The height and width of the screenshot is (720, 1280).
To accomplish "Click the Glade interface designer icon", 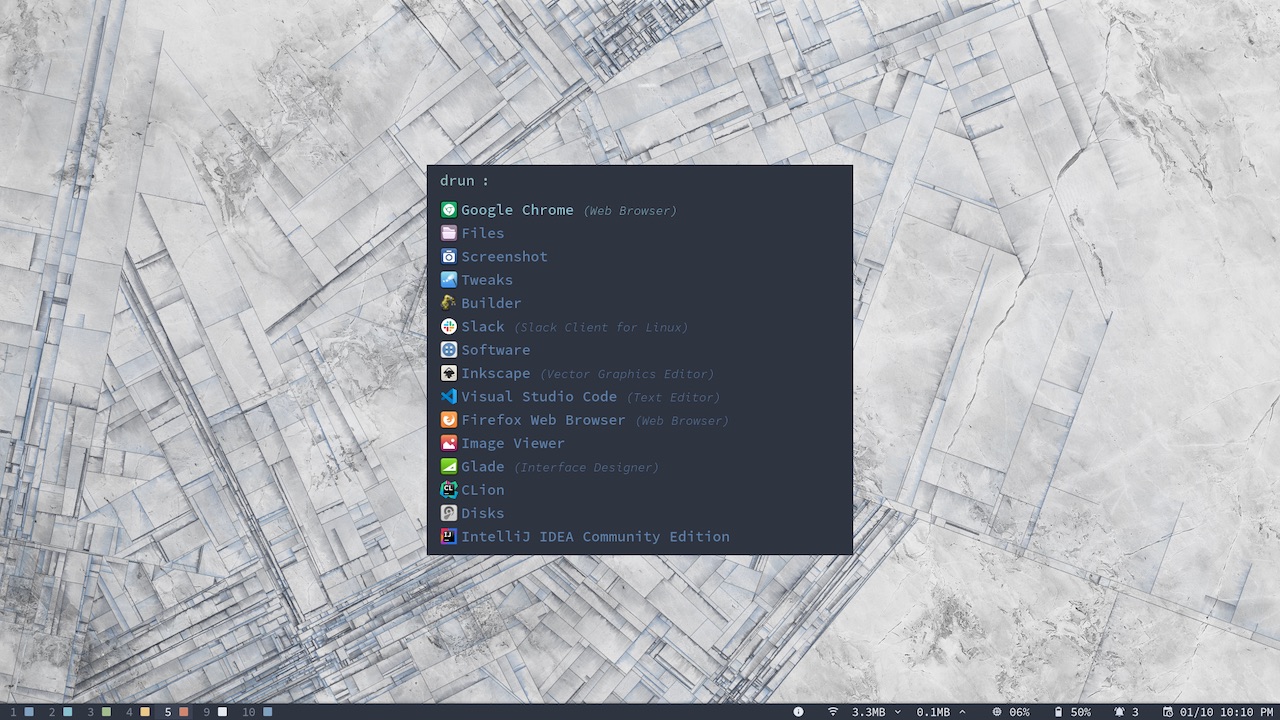I will click(448, 466).
